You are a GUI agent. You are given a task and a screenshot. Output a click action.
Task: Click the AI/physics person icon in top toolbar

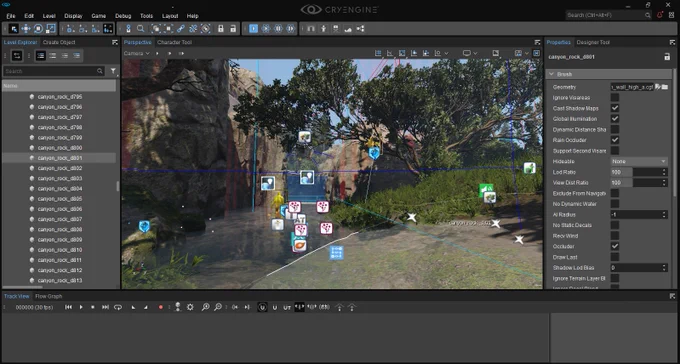pyautogui.click(x=323, y=29)
